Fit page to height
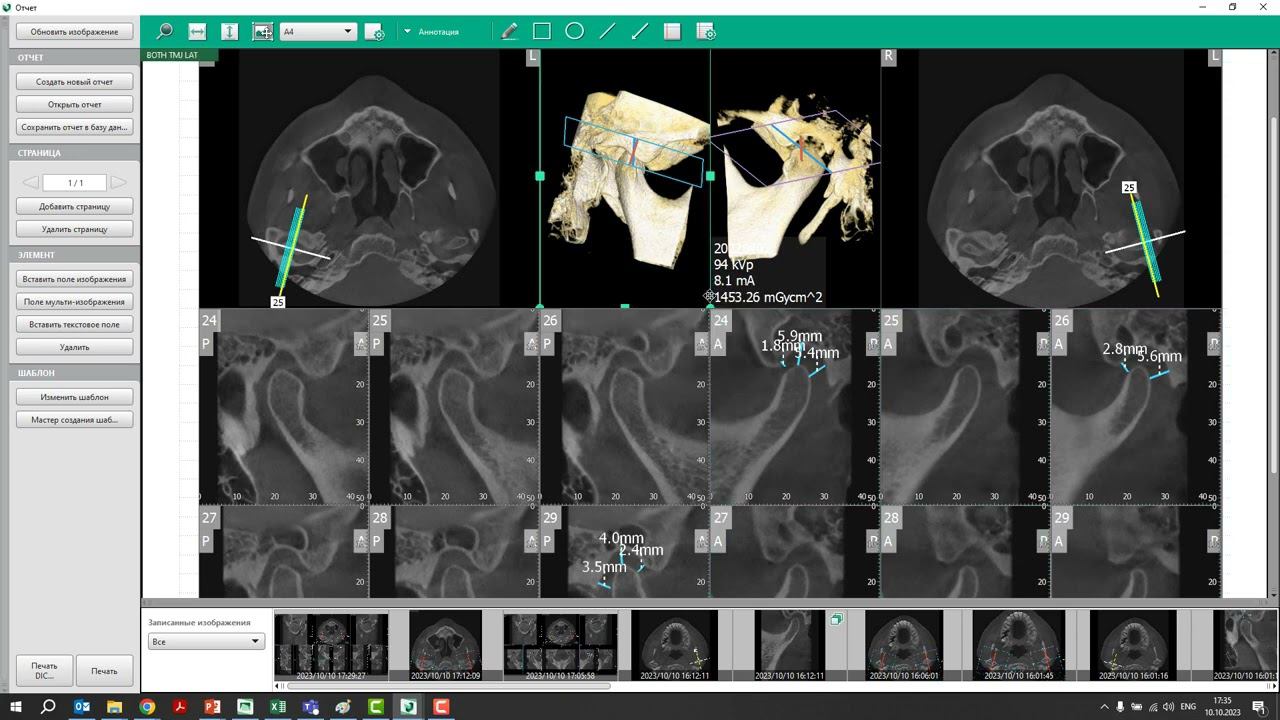Screen dimensions: 1280x720 click(x=229, y=32)
